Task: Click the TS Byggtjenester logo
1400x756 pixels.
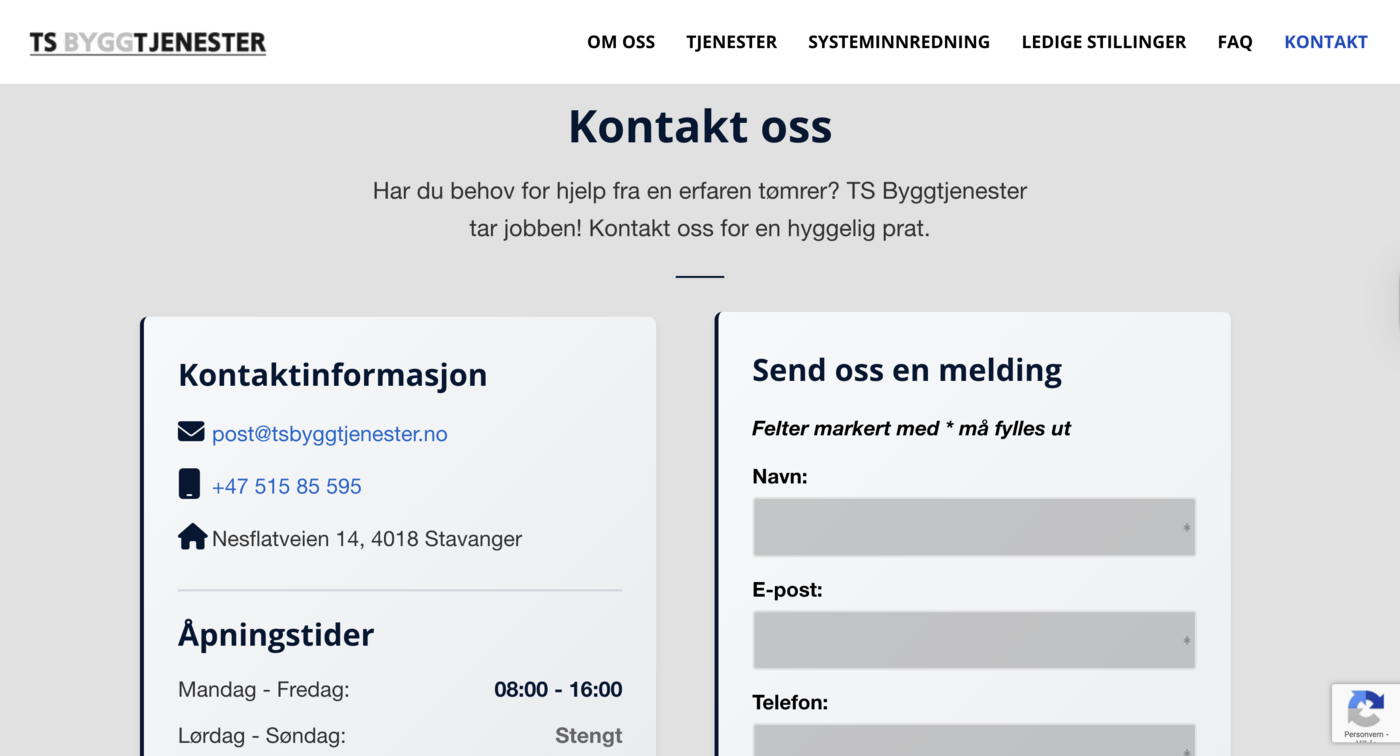Action: (148, 42)
